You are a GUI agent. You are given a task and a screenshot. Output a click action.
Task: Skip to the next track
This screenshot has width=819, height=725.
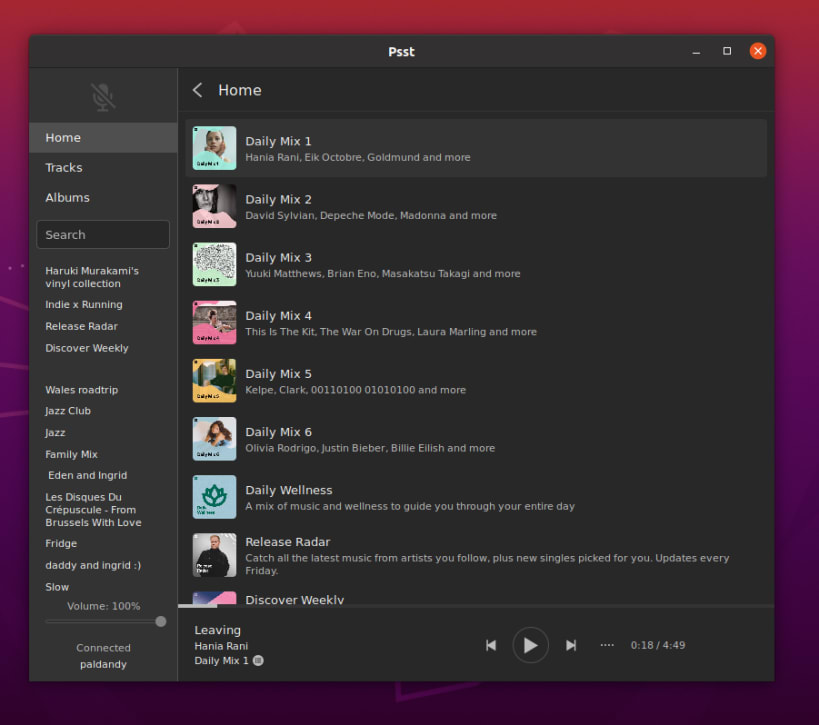571,645
